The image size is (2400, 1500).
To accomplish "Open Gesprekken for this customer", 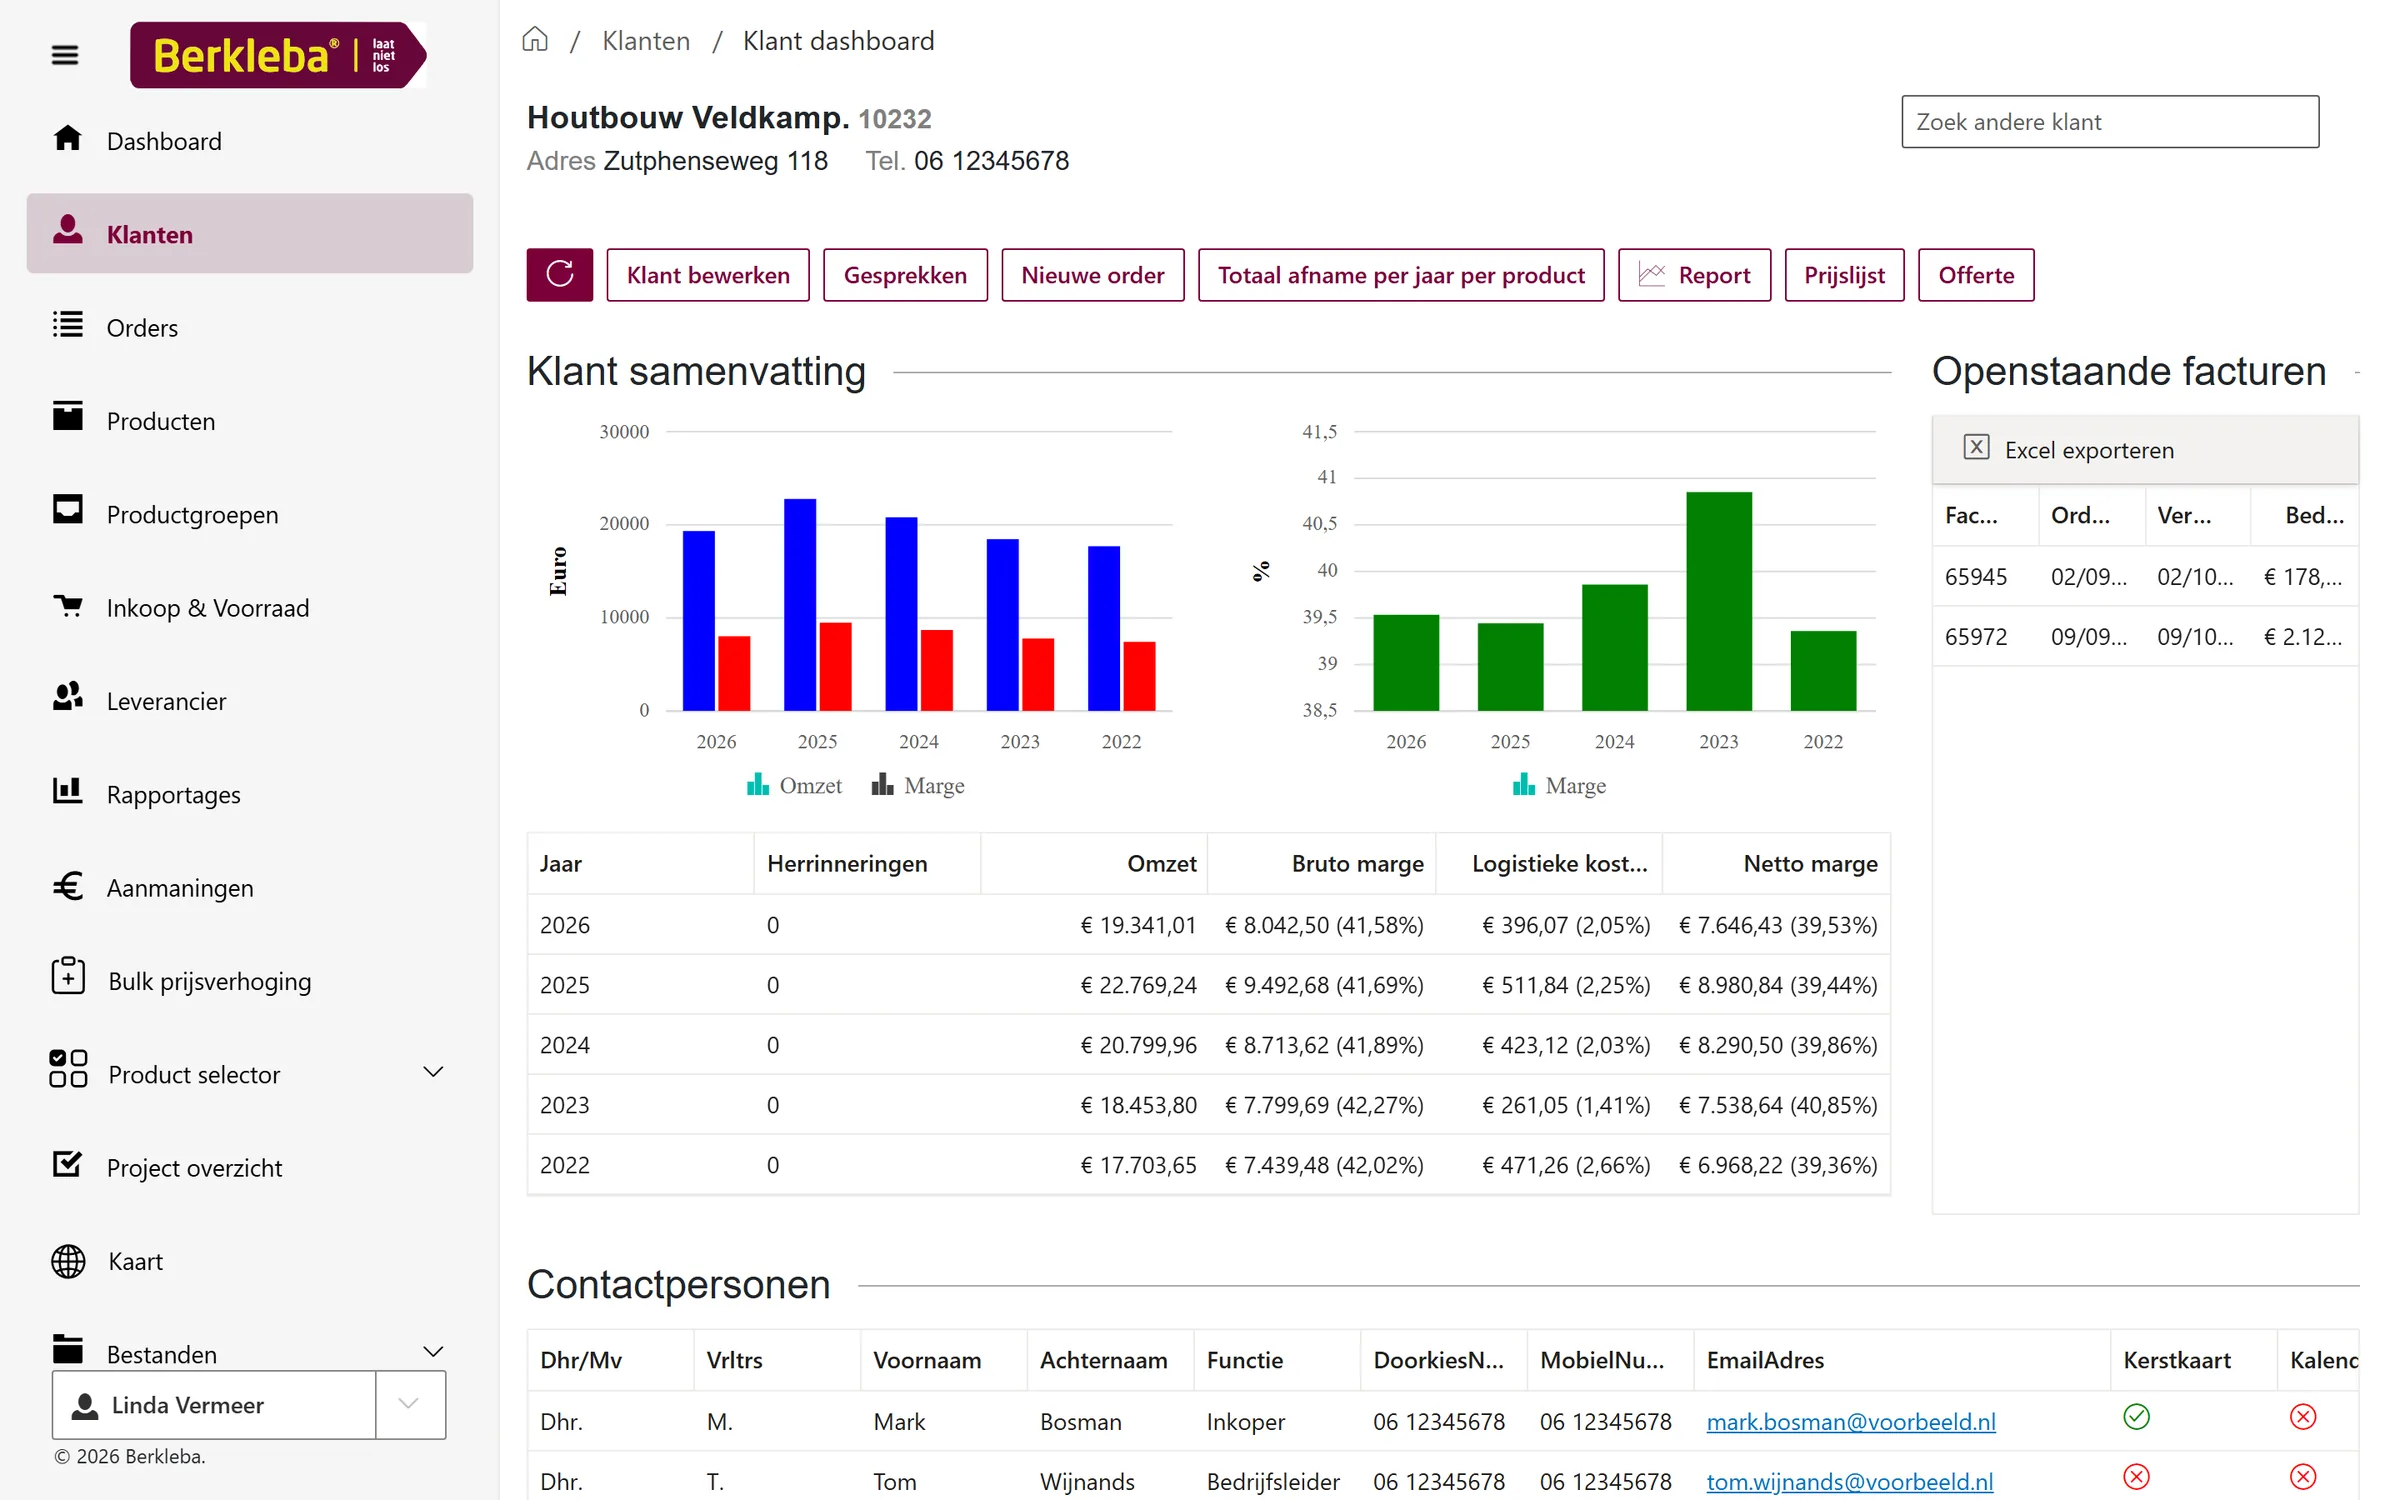I will tap(905, 274).
